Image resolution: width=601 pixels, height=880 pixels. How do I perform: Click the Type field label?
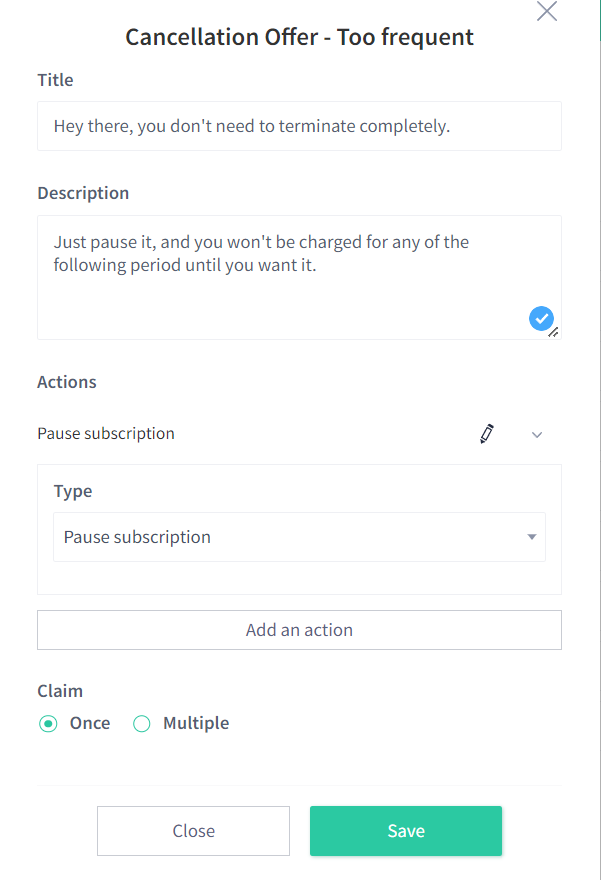click(73, 491)
